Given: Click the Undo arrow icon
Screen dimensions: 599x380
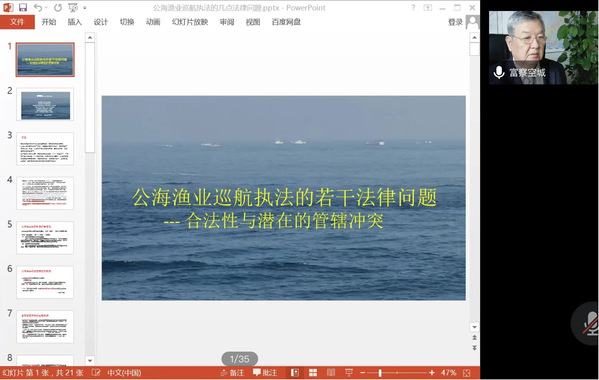Looking at the screenshot, I should tap(38, 7).
